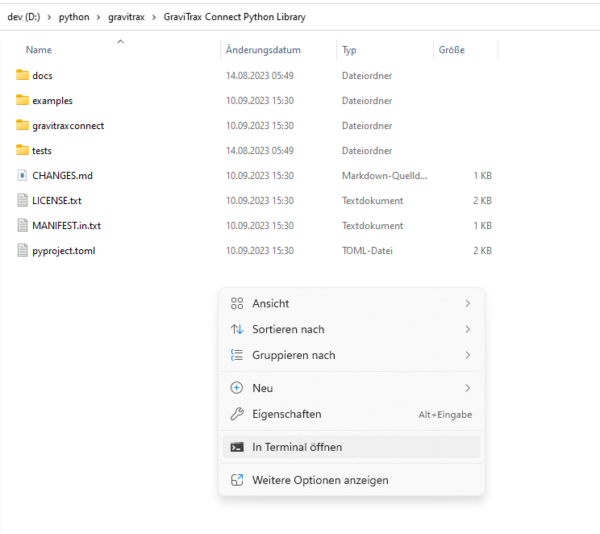Sort files by Name column header
Viewport: 600px width, 534px height.
[39, 49]
